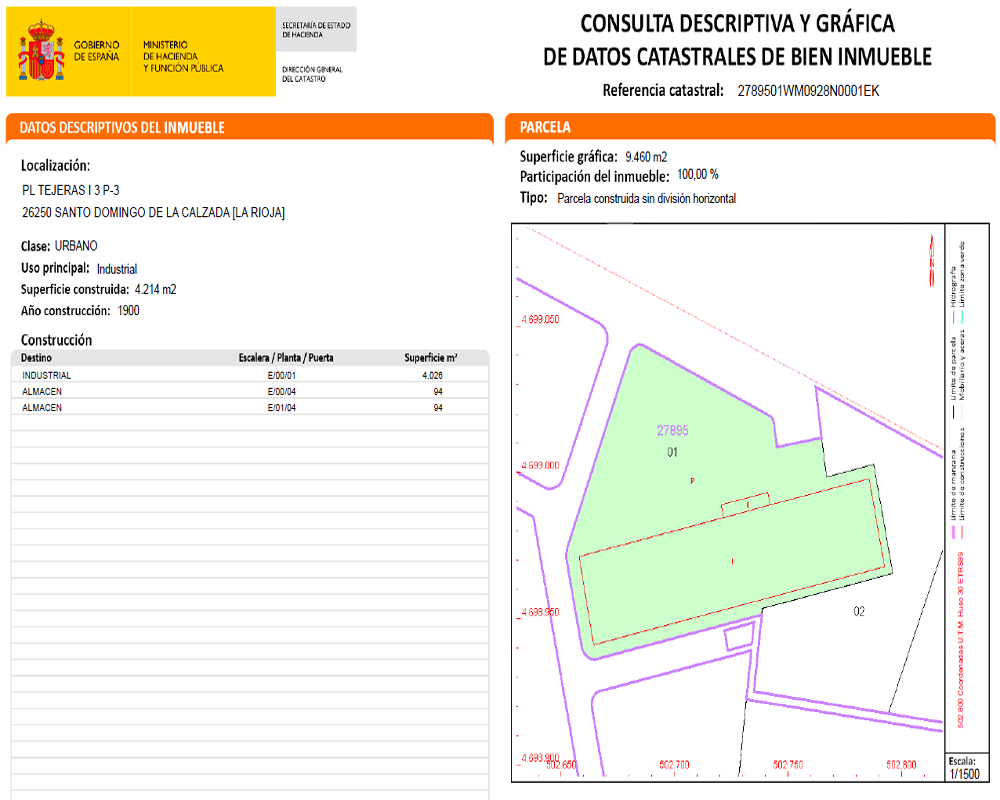Select the INDUSTRIAL E/00/01 table row

click(249, 376)
